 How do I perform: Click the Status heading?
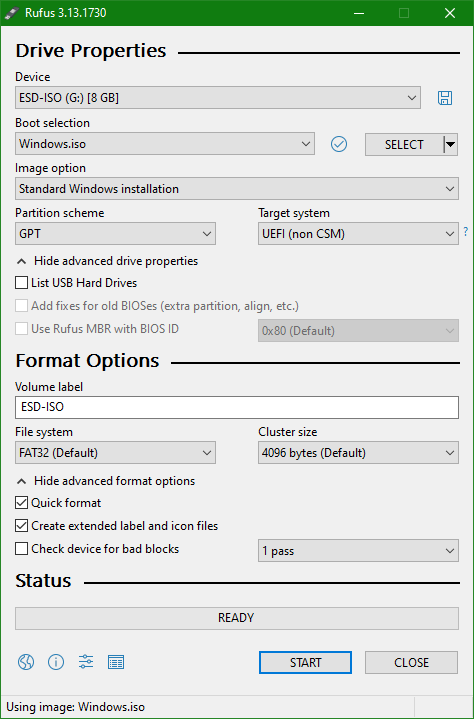click(43, 581)
